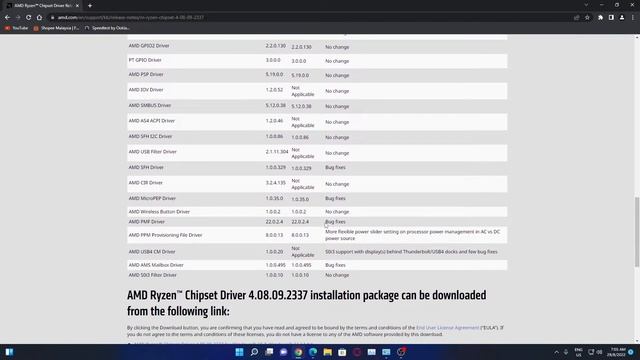Bookmark this page with the star icon

click(587, 18)
